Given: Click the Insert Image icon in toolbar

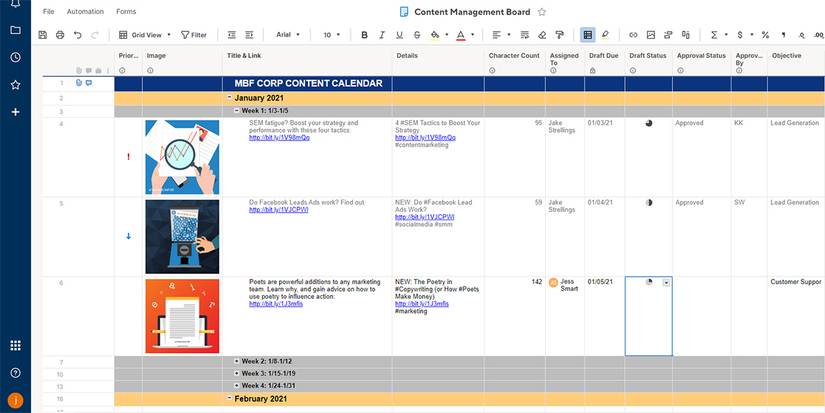Looking at the screenshot, I should point(651,35).
